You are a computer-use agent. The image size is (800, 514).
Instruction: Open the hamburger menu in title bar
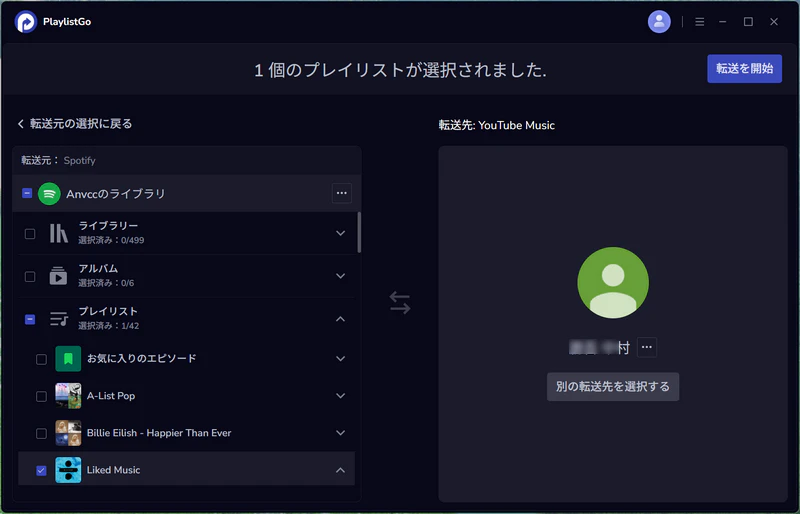tap(699, 22)
